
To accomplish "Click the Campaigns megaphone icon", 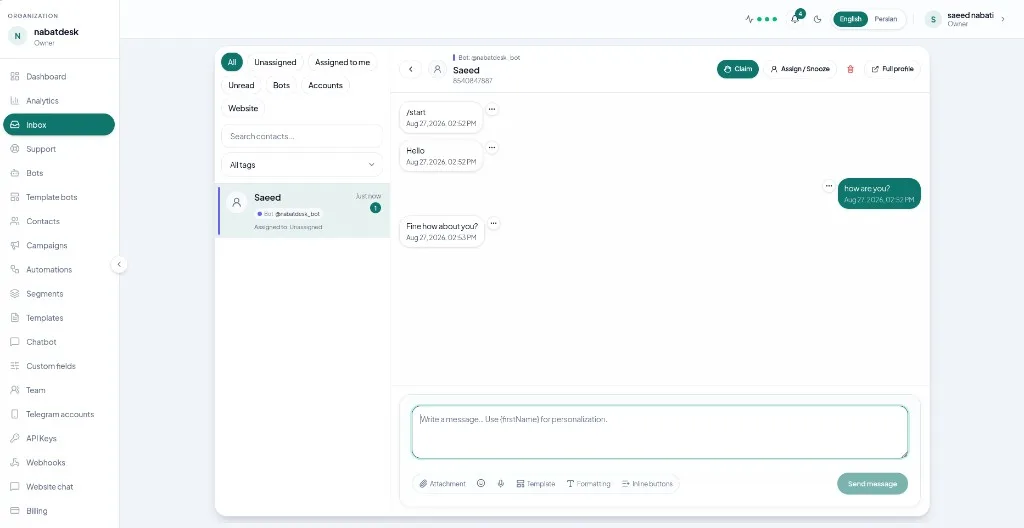I will 14,246.
